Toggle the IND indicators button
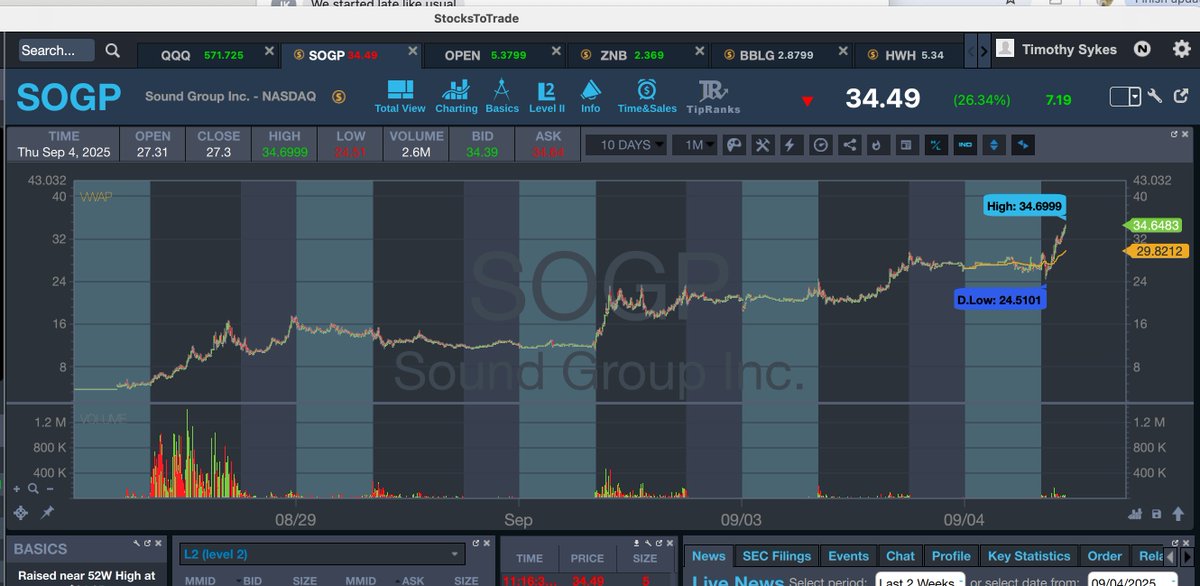The width and height of the screenshot is (1200, 586). [966, 145]
